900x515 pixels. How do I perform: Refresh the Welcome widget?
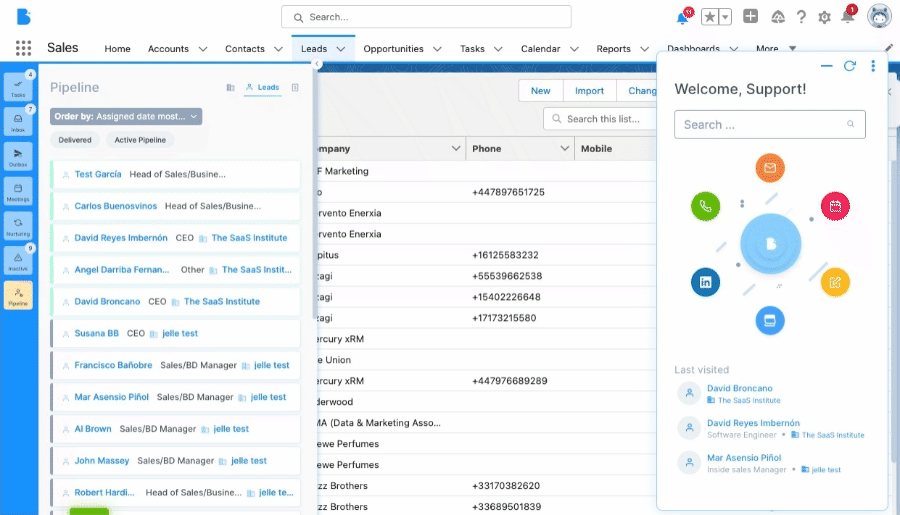(x=849, y=66)
